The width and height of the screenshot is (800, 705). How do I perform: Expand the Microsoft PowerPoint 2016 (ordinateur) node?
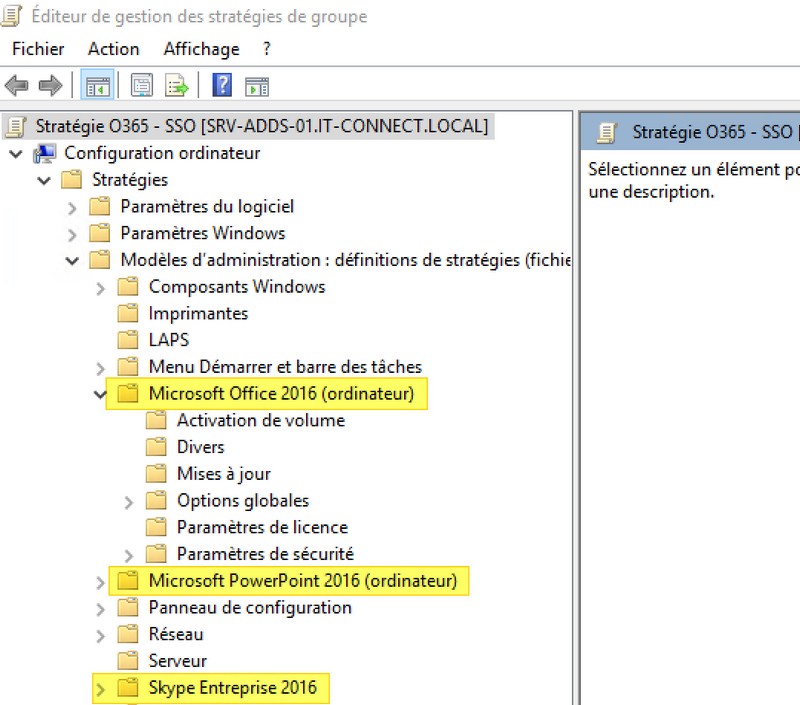(x=101, y=580)
